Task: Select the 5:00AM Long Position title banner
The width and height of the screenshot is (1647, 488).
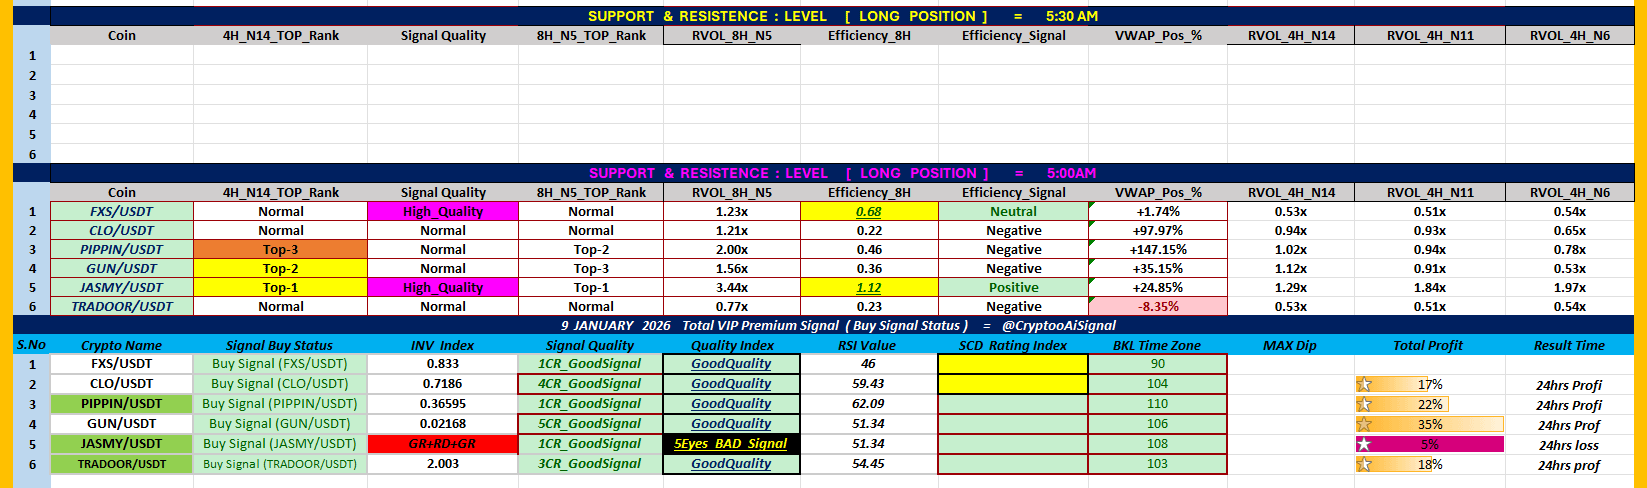Action: tap(842, 173)
